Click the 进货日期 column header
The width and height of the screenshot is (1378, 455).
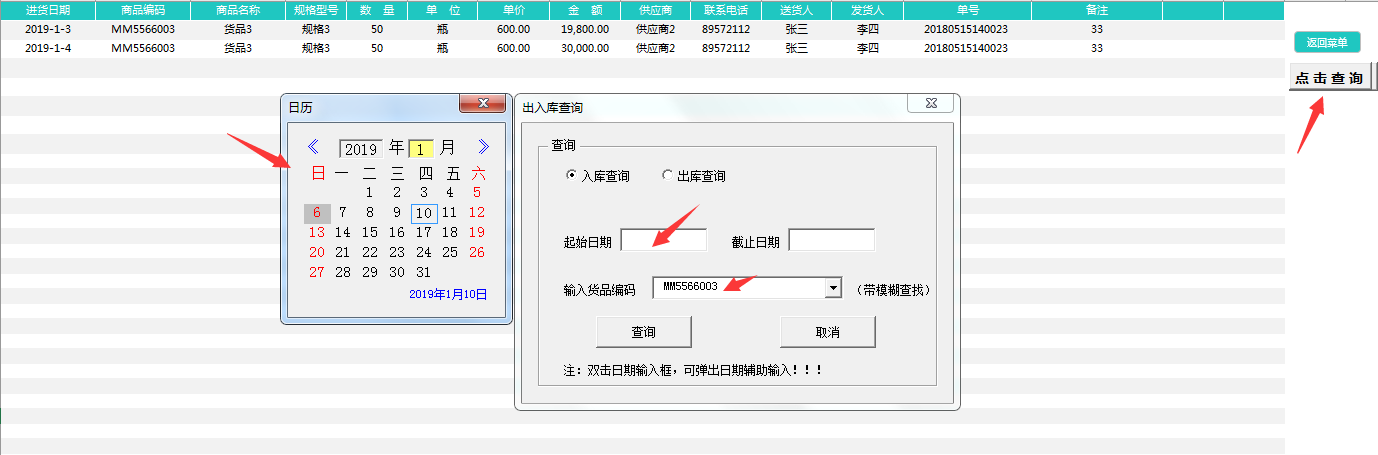(48, 10)
